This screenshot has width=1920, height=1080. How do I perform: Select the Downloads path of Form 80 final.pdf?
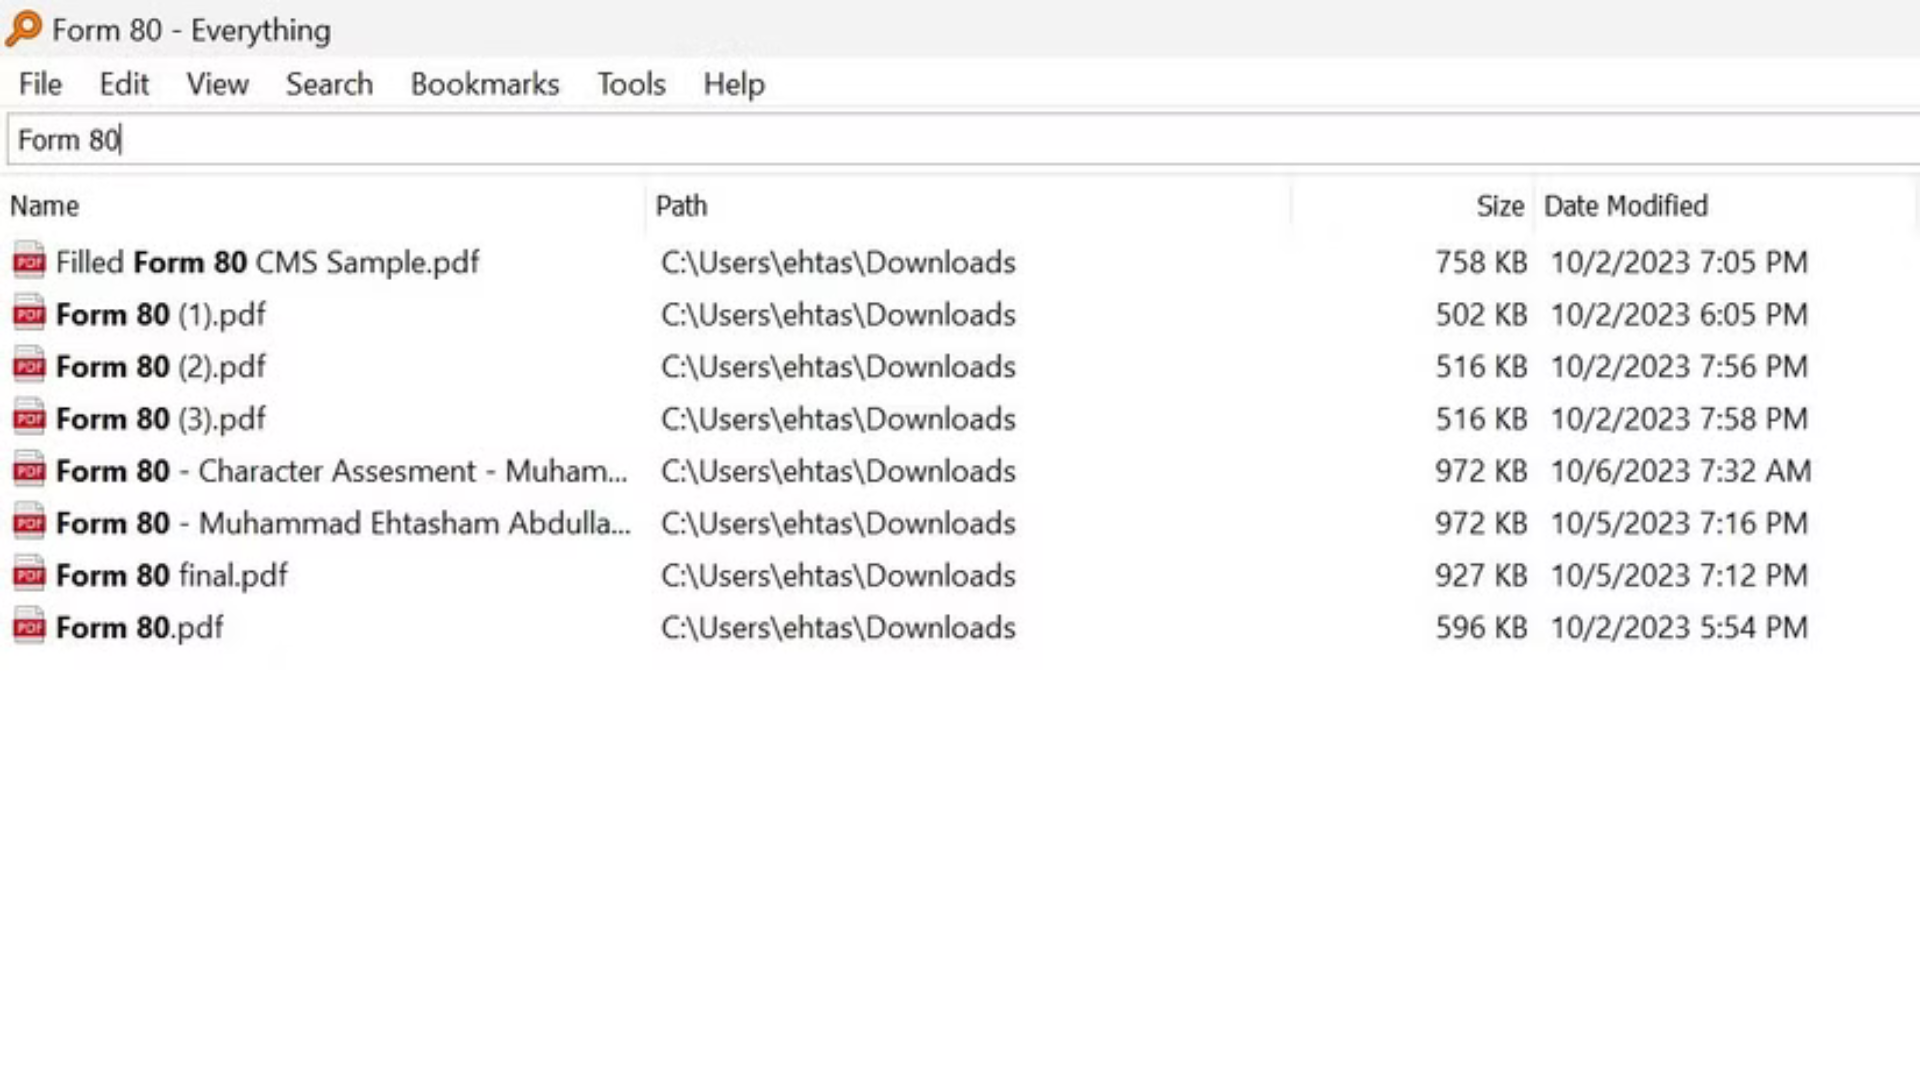pyautogui.click(x=838, y=575)
